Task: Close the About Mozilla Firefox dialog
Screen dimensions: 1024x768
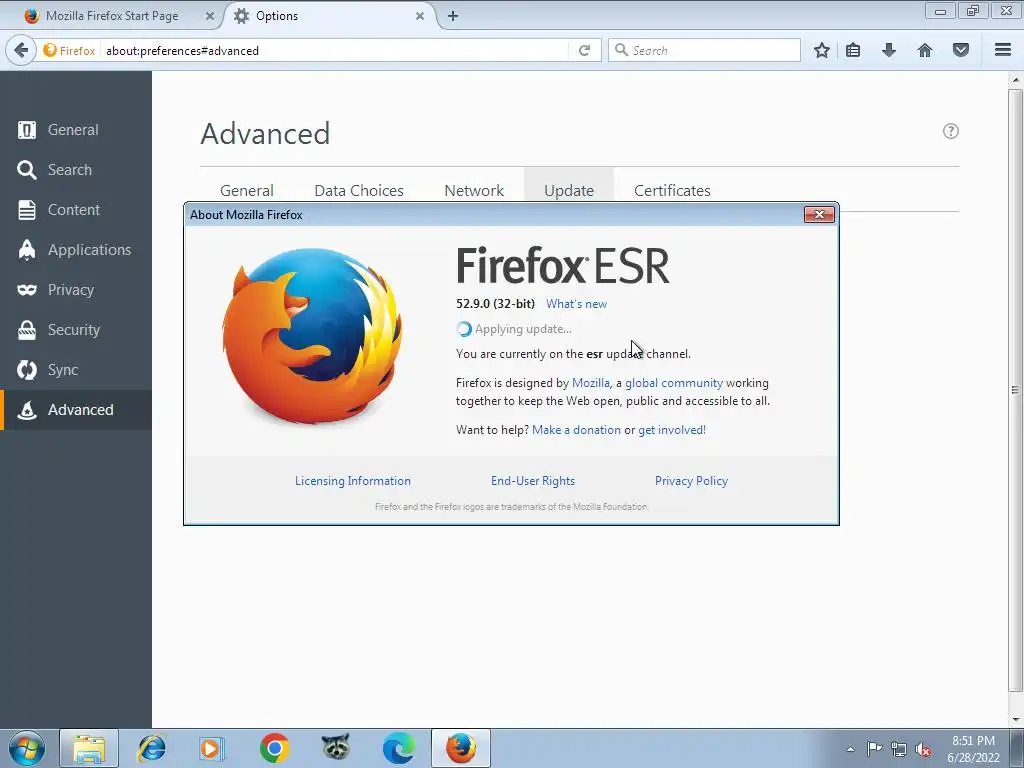Action: pos(819,214)
